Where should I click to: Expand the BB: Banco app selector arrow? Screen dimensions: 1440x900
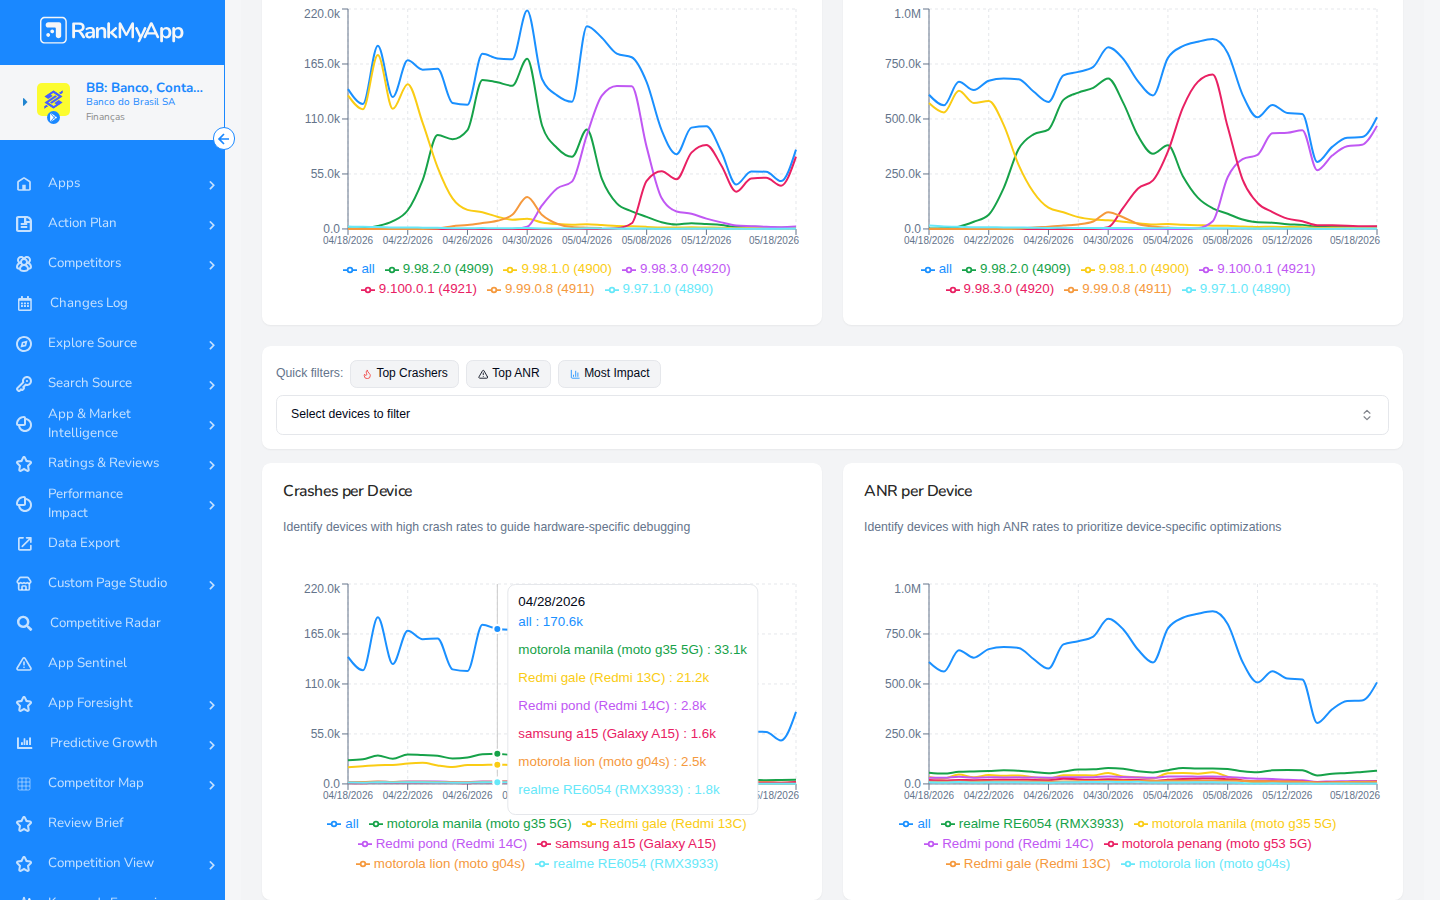point(25,102)
